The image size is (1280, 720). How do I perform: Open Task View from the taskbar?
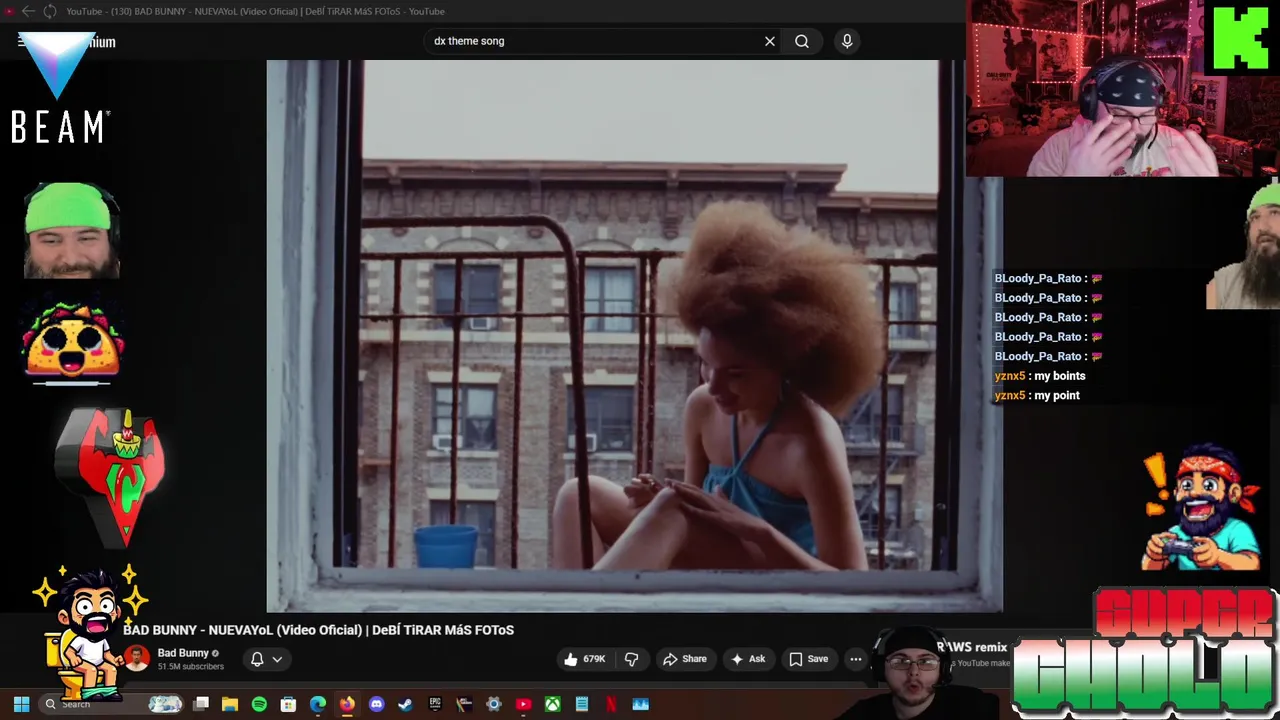(201, 704)
